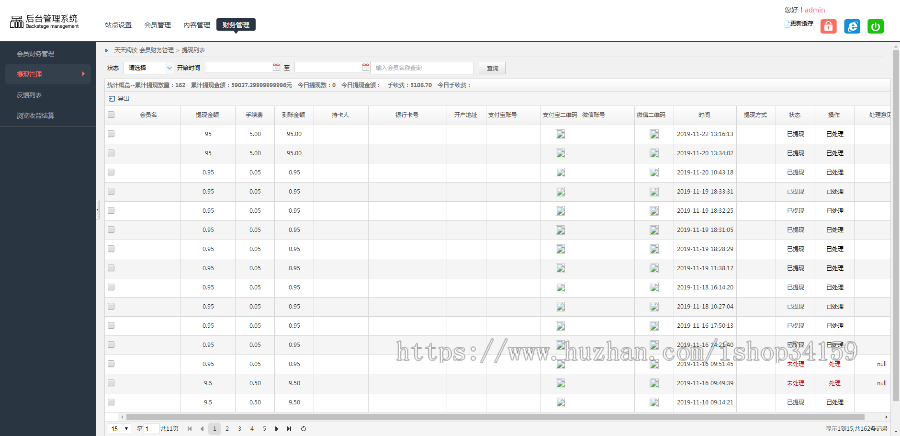This screenshot has width=900, height=436.
Task: Open WeChat QR image in 09:14:21 row
Action: pyautogui.click(x=654, y=402)
